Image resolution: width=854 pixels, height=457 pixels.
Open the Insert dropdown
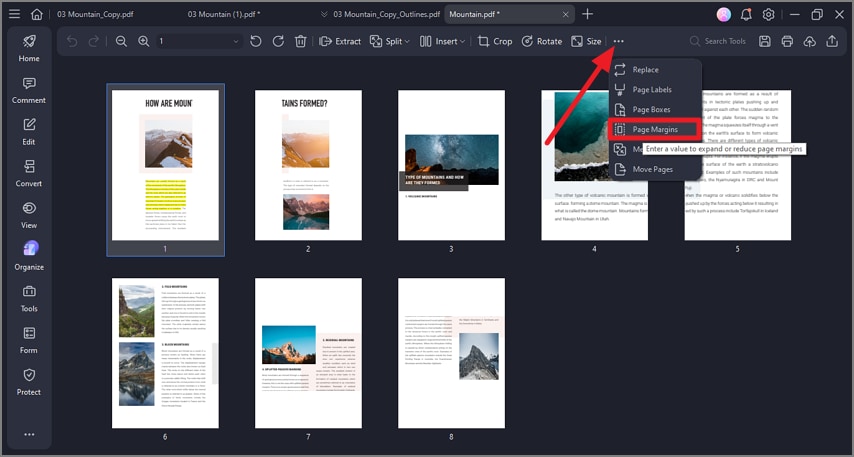point(442,41)
